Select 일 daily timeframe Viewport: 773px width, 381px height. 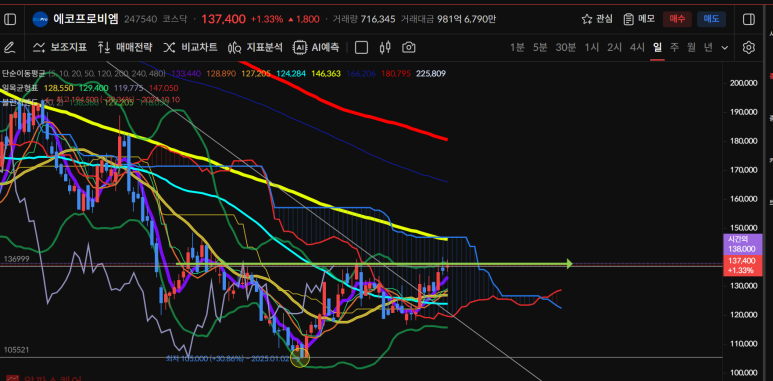[x=657, y=47]
